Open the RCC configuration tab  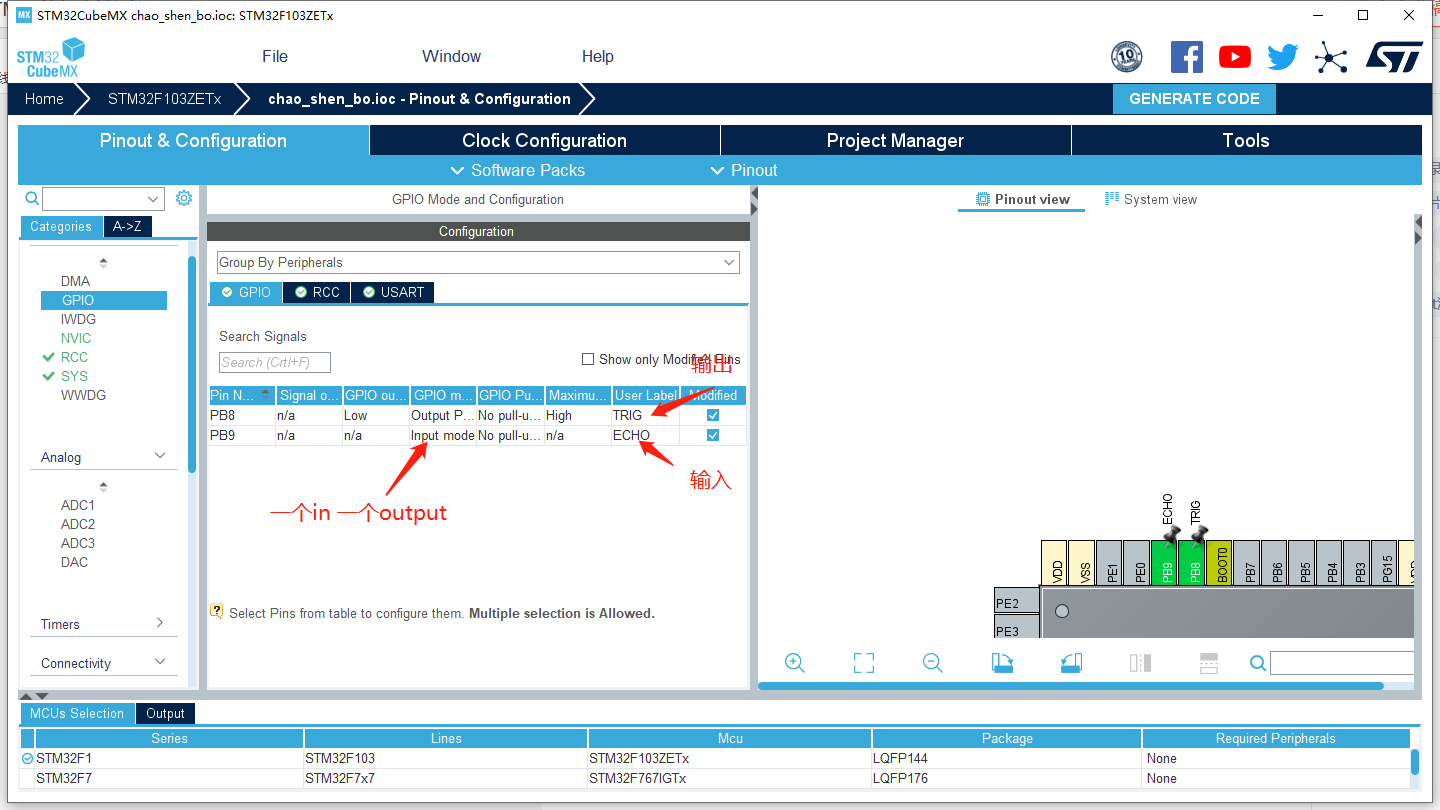[317, 292]
